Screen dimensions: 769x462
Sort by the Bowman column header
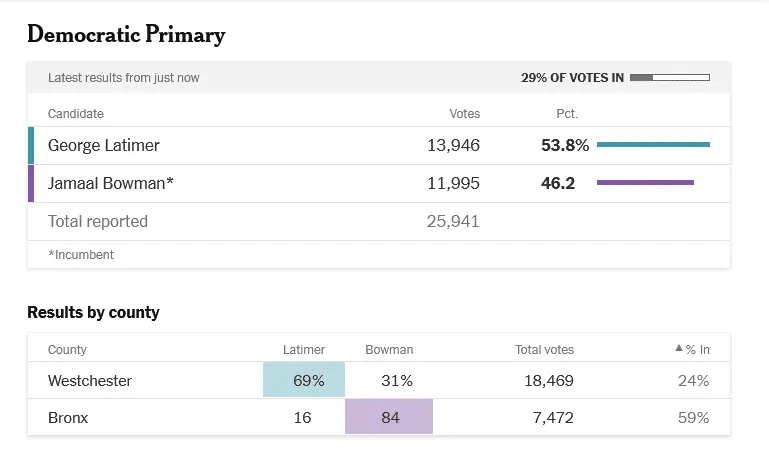389,350
